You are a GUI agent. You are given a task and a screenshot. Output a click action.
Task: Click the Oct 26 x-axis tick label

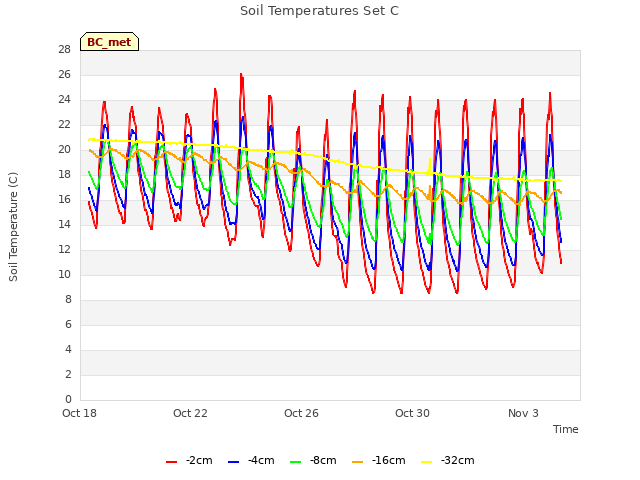(x=301, y=413)
